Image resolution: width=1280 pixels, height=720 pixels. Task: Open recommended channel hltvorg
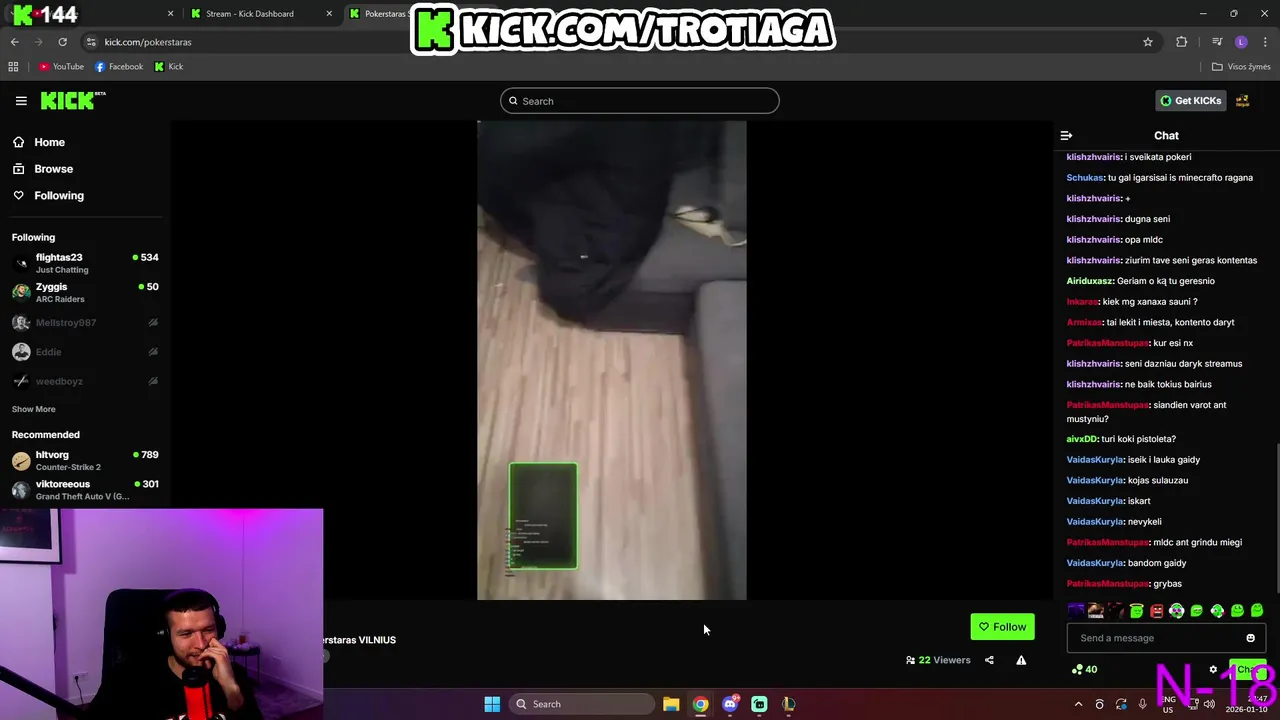coord(85,460)
